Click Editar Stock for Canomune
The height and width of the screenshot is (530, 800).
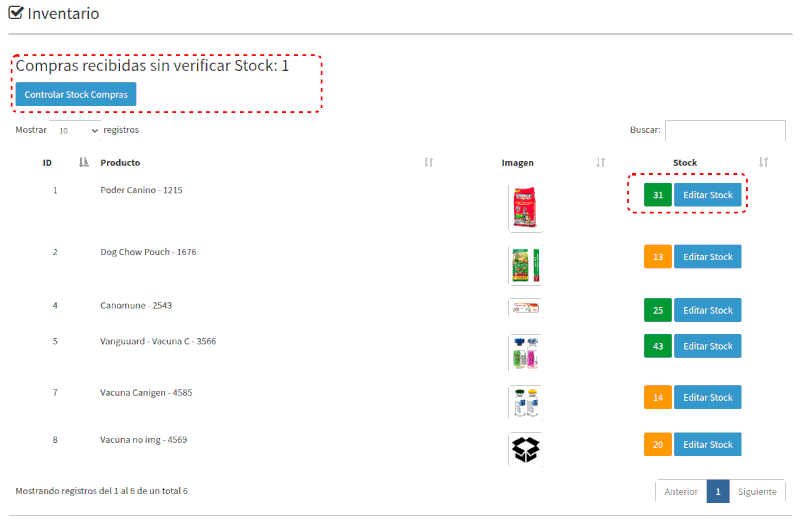707,310
